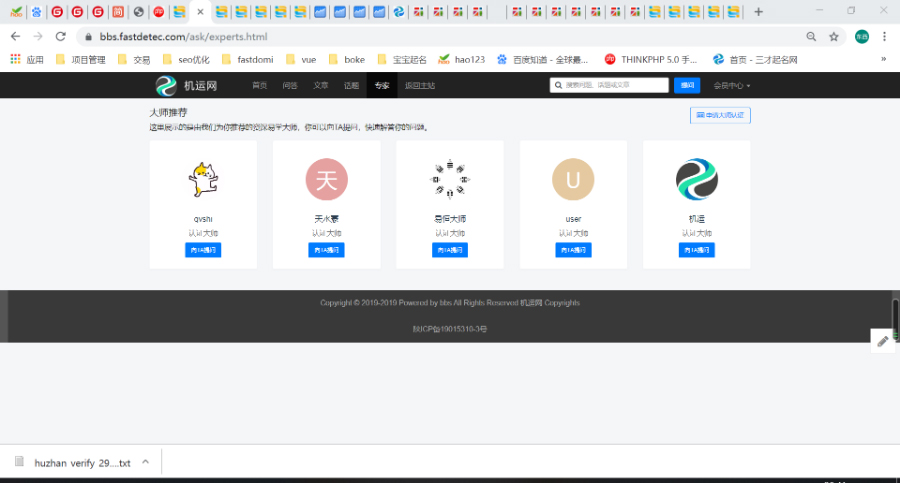Screen dimensions: 900x483
Task: Click the tan U avatar
Action: [x=573, y=179]
